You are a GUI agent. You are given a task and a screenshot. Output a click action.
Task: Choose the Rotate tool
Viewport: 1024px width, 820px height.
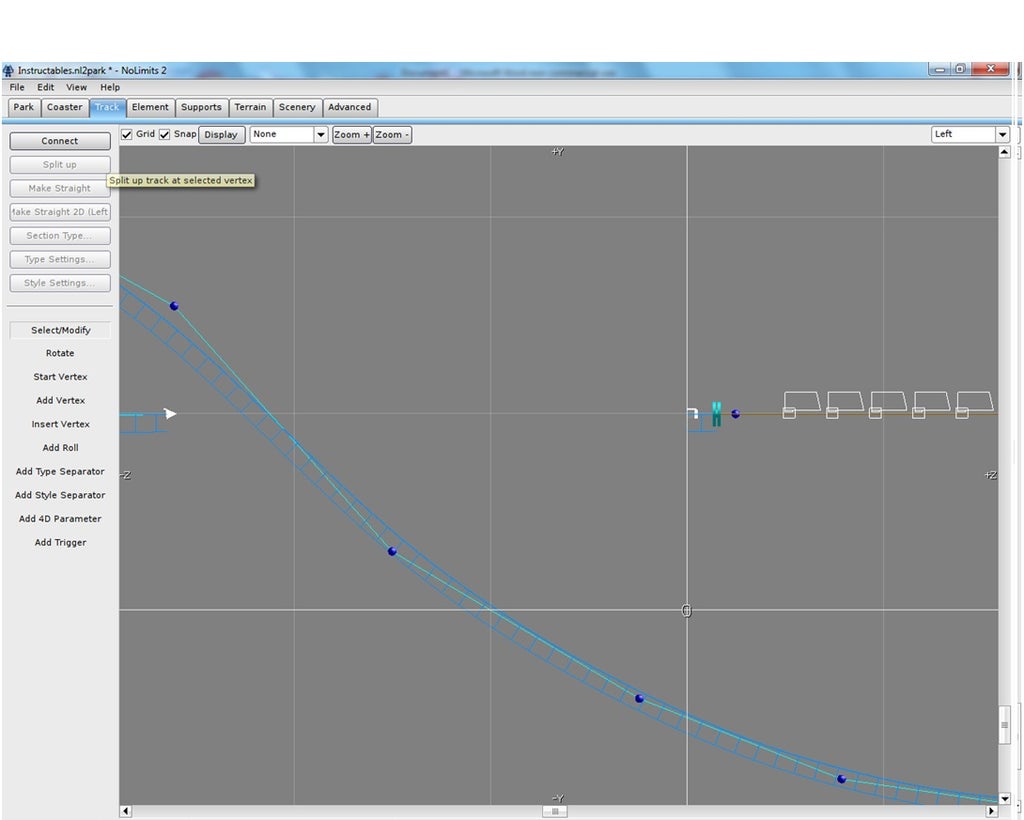pos(60,353)
